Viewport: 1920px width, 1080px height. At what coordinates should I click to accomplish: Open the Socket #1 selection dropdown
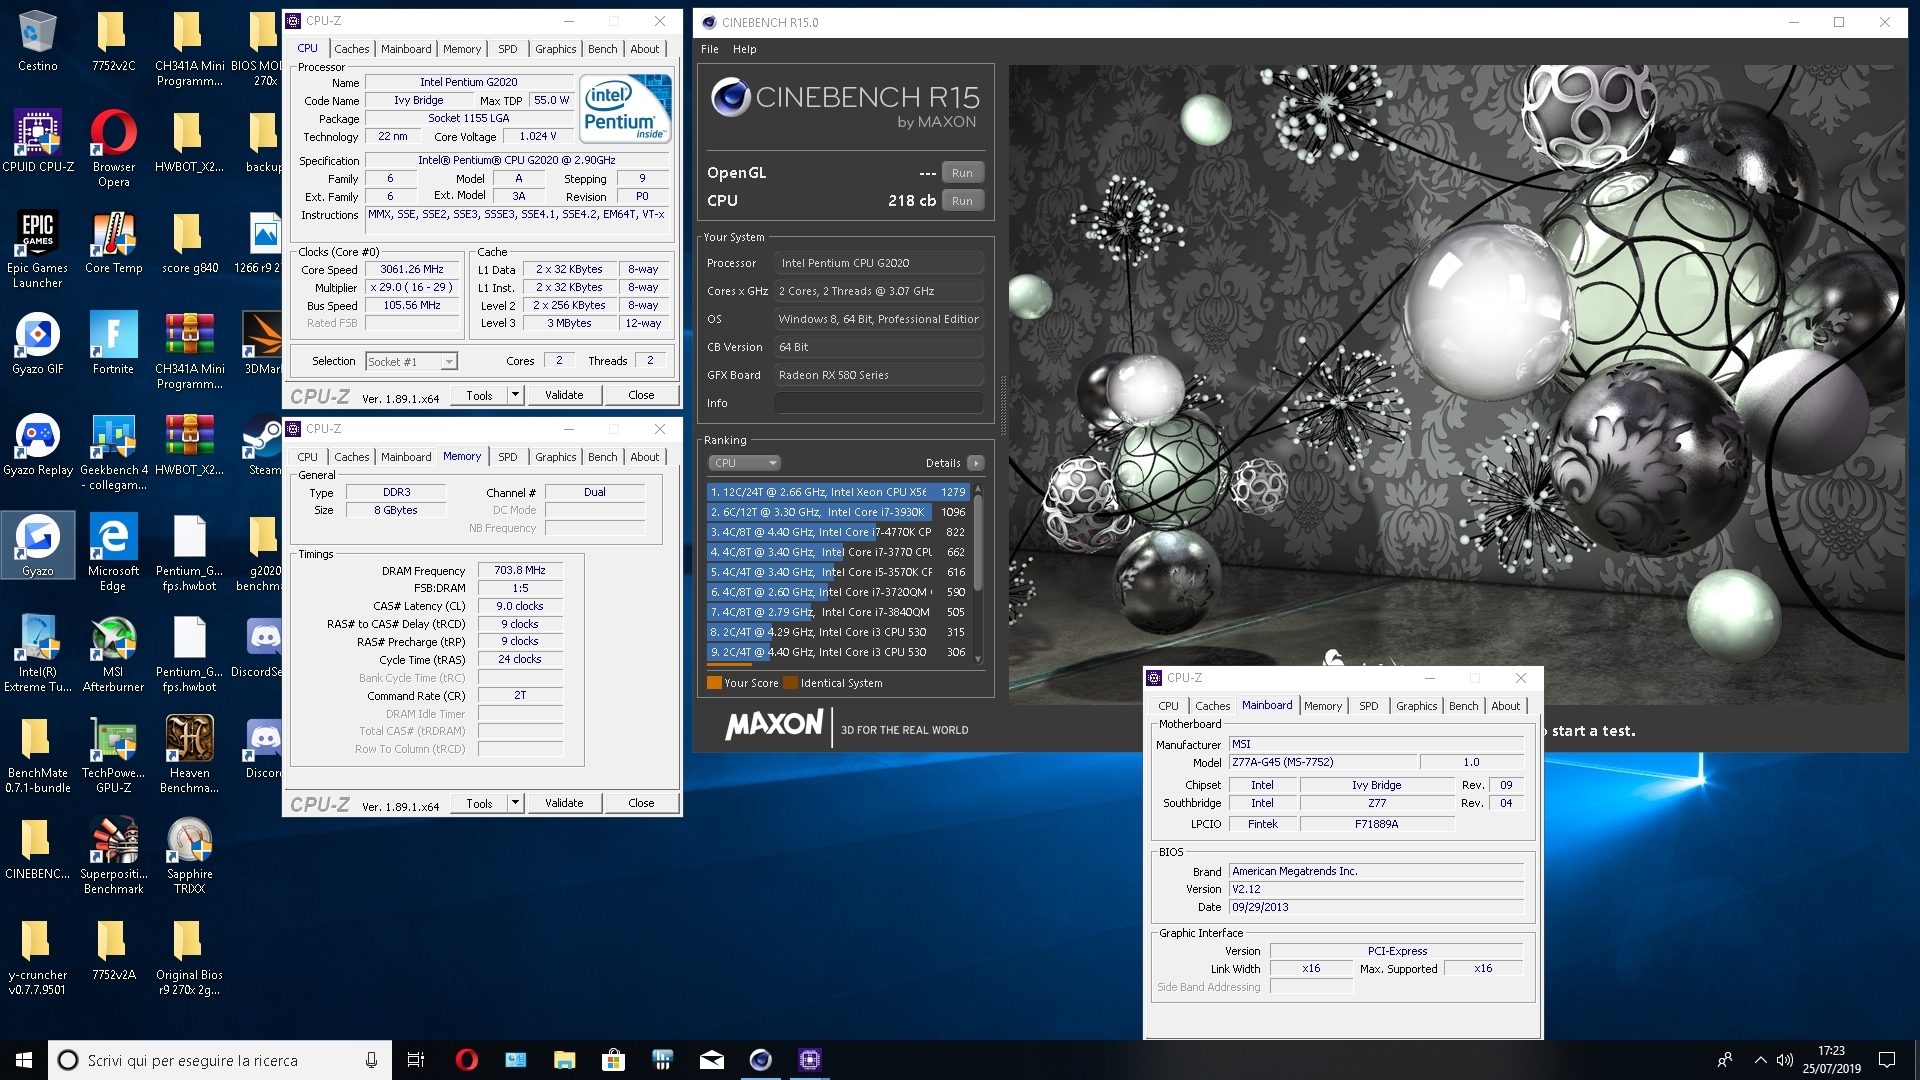[411, 362]
